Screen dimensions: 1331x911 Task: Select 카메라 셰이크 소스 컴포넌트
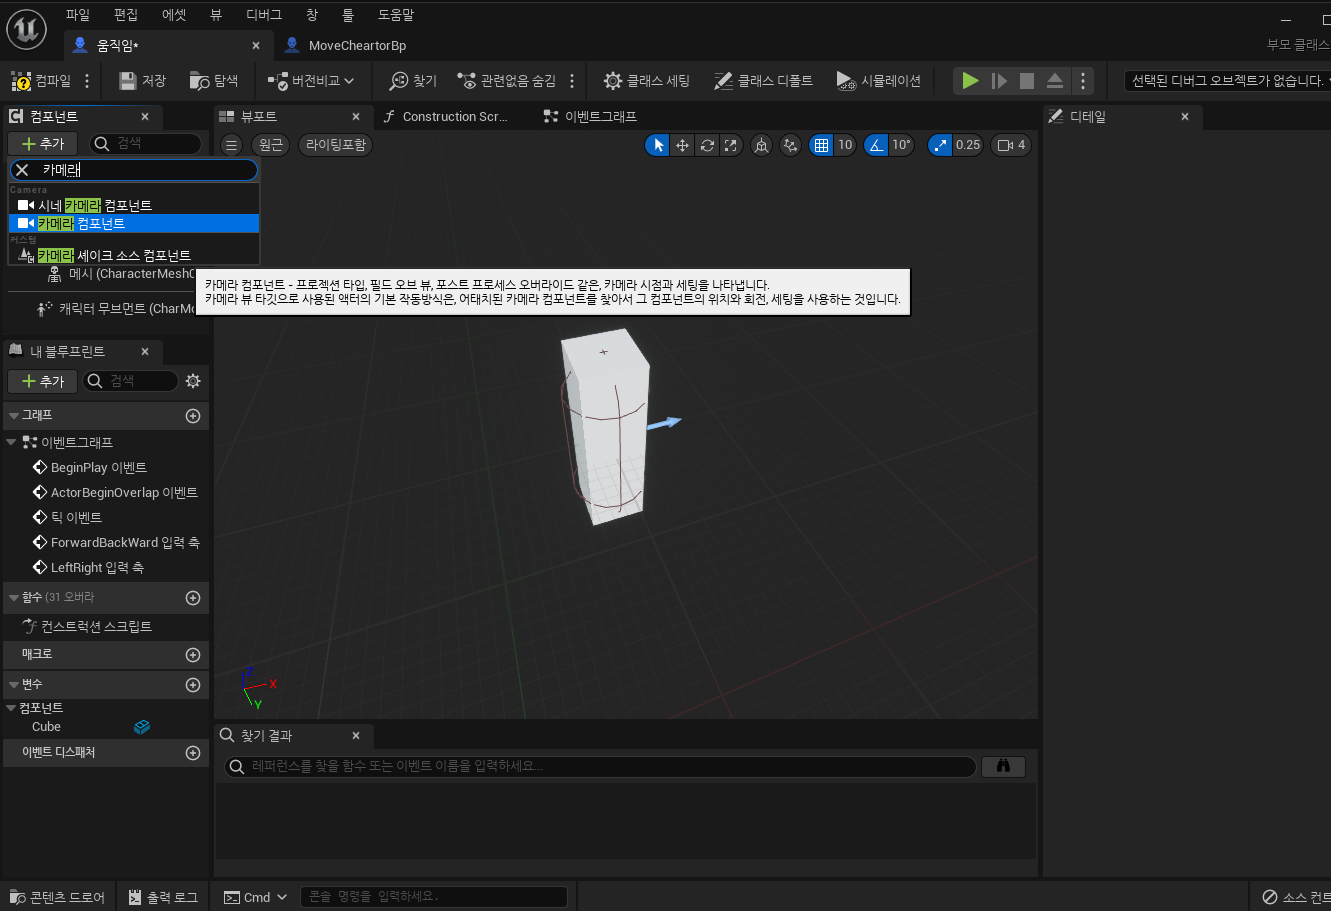(134, 255)
